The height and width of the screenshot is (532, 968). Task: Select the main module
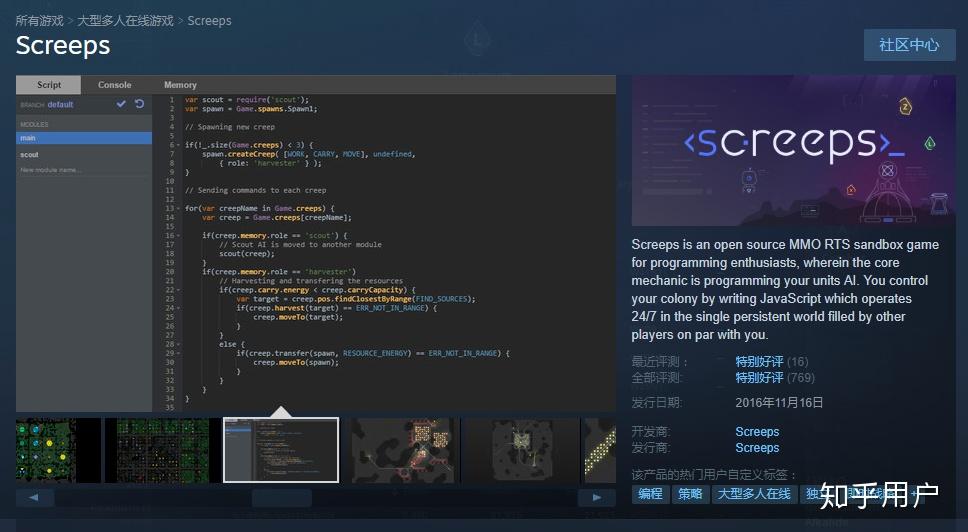click(84, 138)
